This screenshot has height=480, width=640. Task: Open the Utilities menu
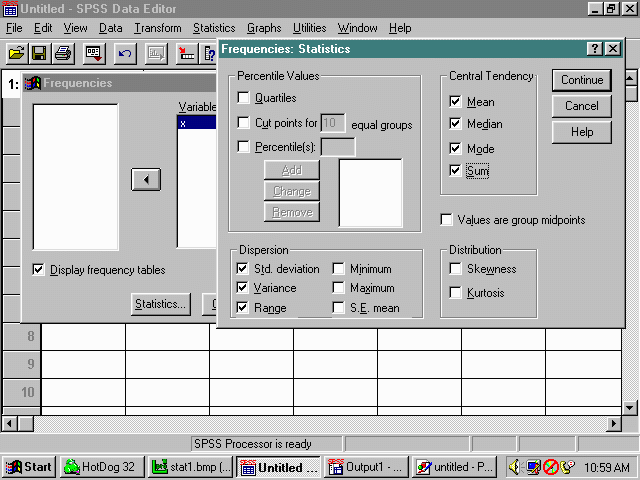310,28
